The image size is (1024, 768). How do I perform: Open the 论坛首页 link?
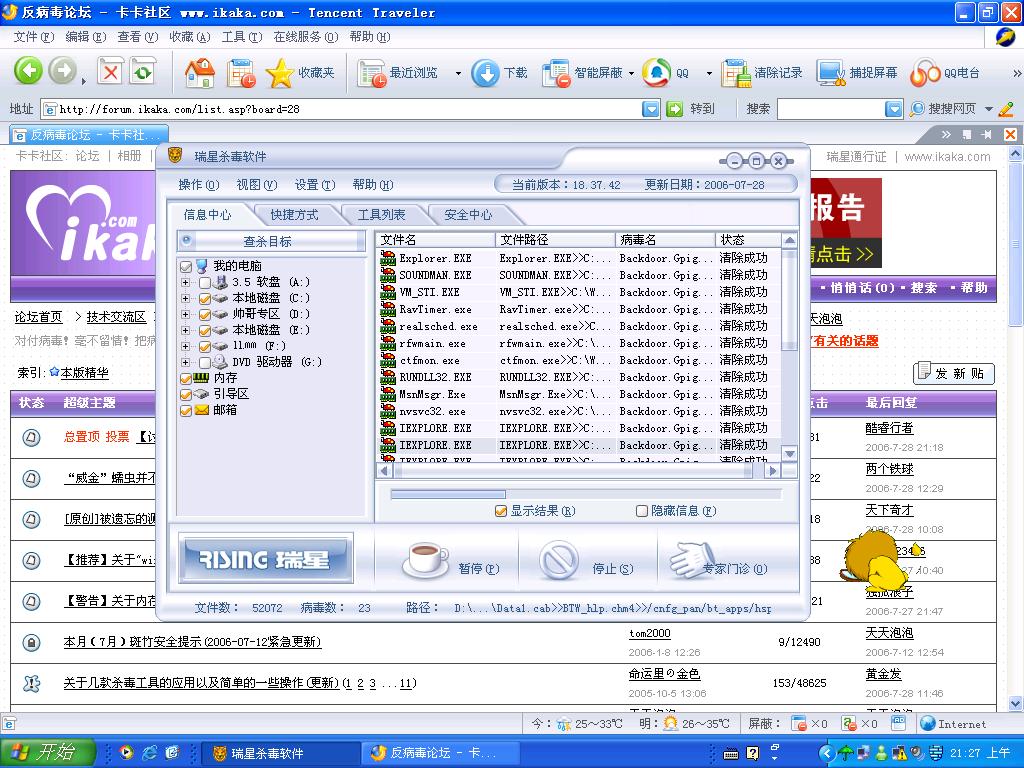coord(39,317)
